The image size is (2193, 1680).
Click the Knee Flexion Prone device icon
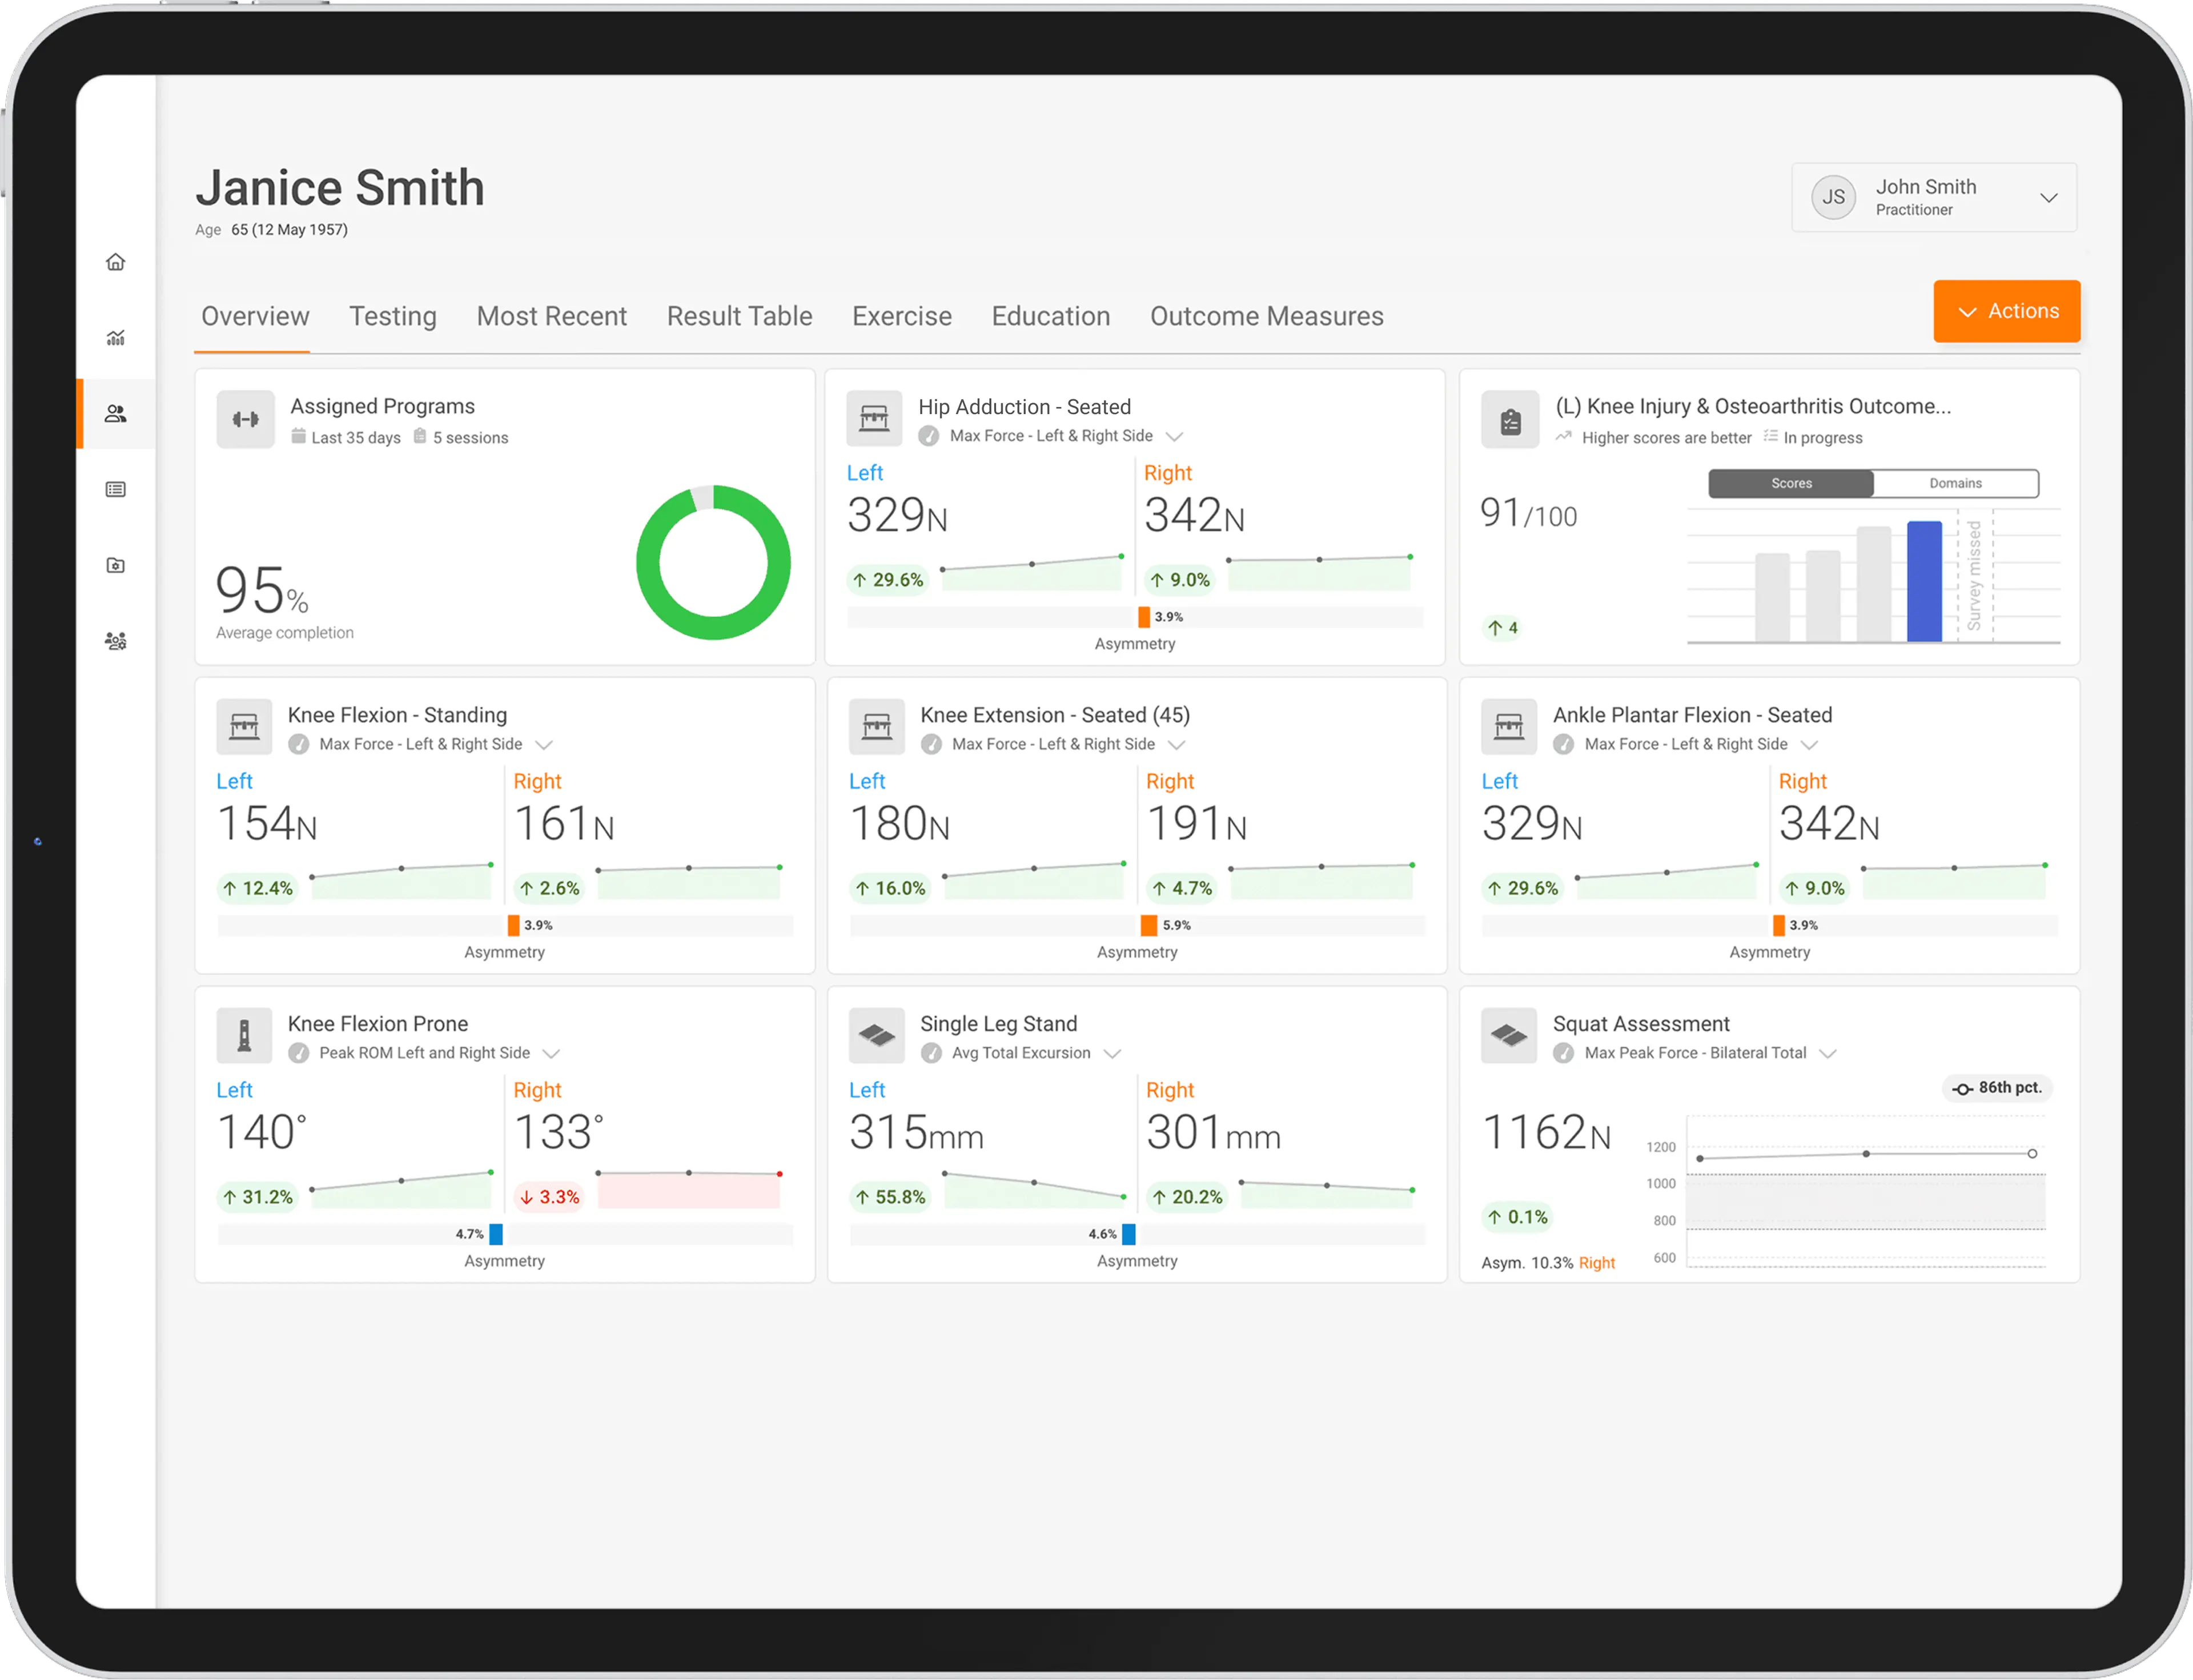(244, 1036)
